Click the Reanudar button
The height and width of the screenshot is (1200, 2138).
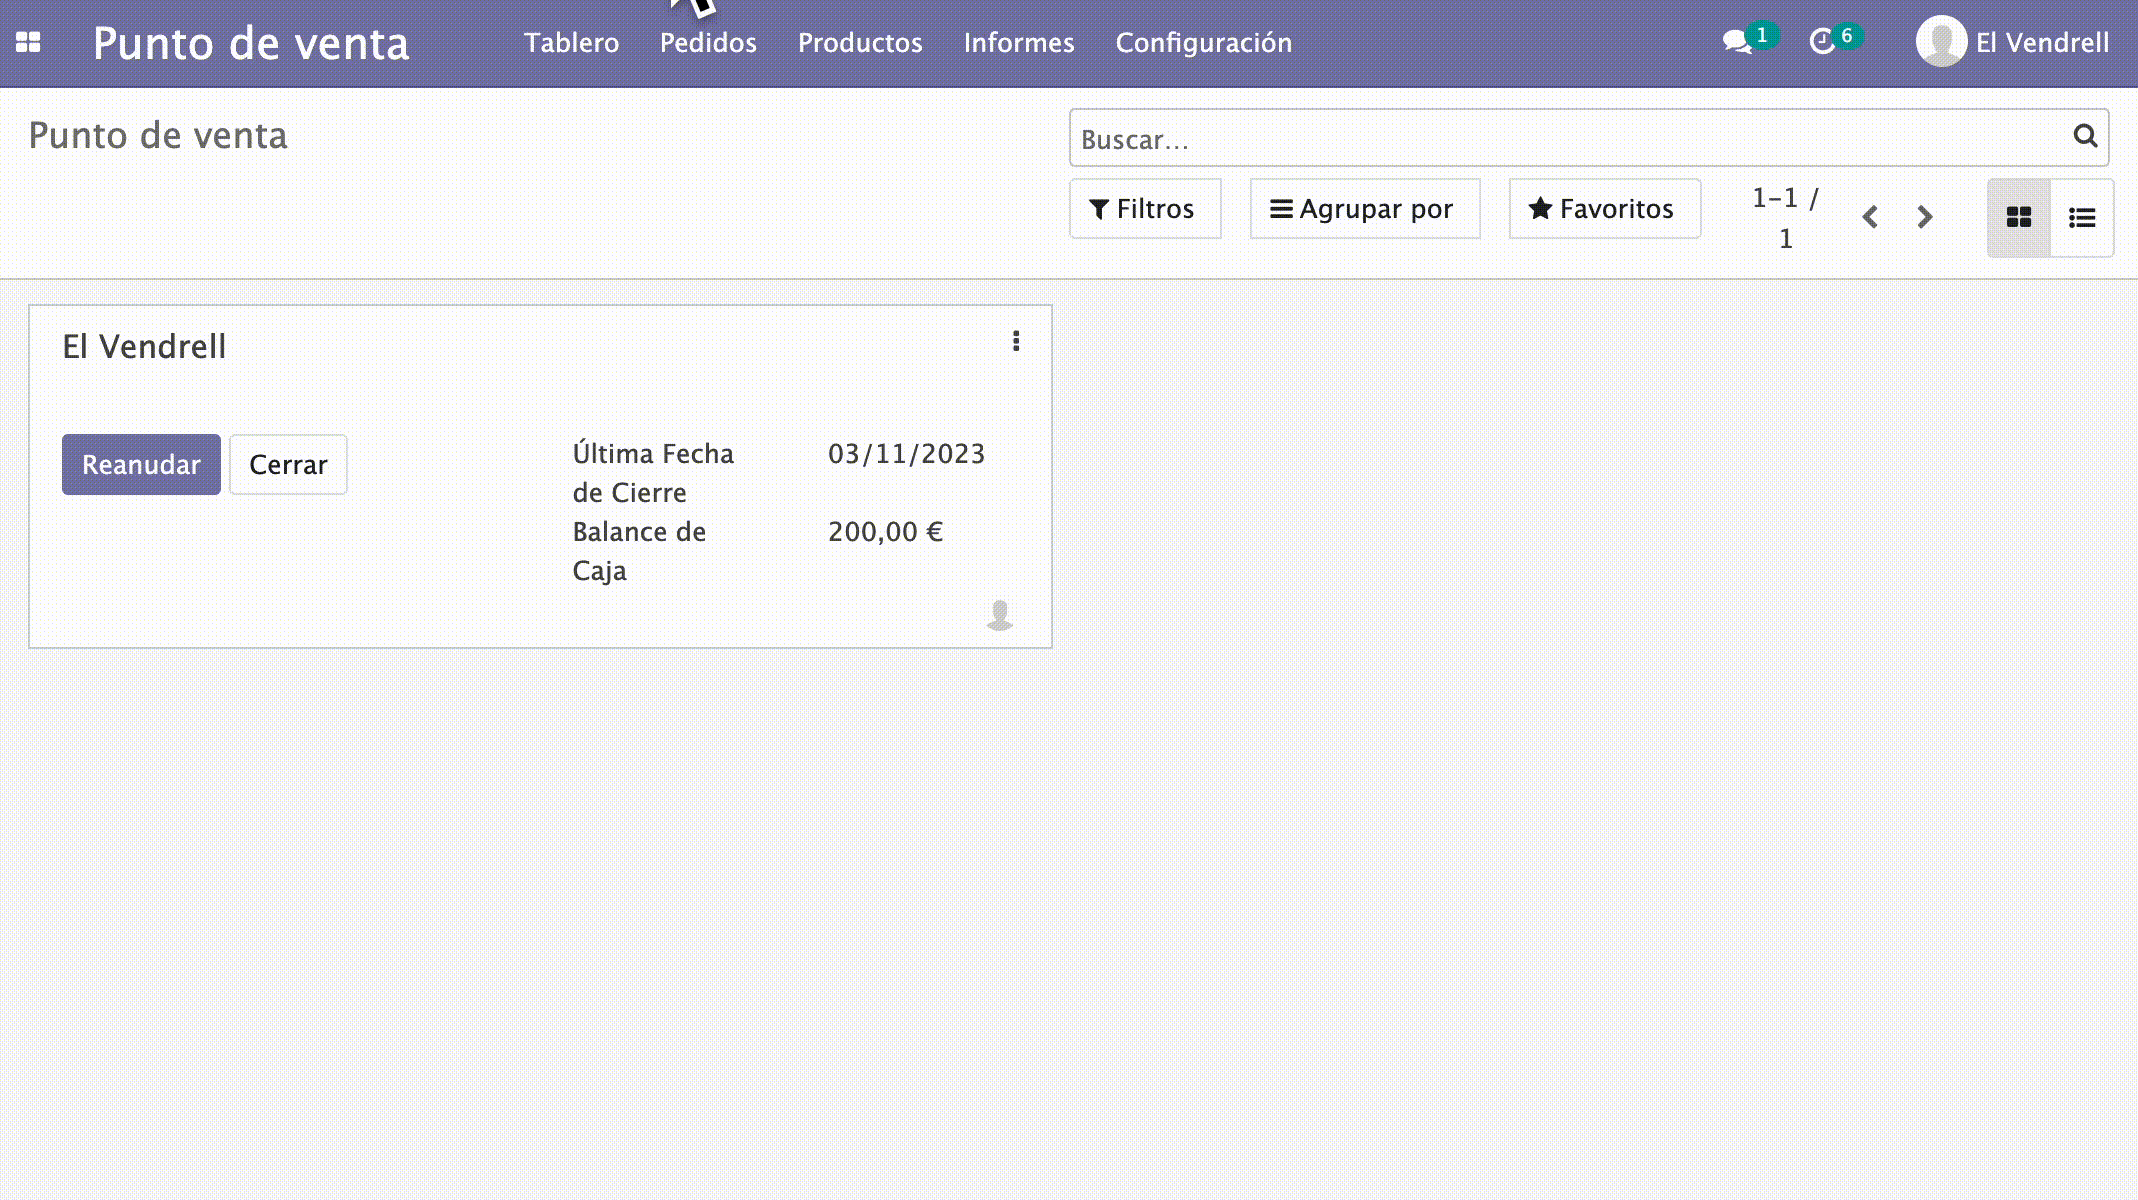click(x=141, y=465)
